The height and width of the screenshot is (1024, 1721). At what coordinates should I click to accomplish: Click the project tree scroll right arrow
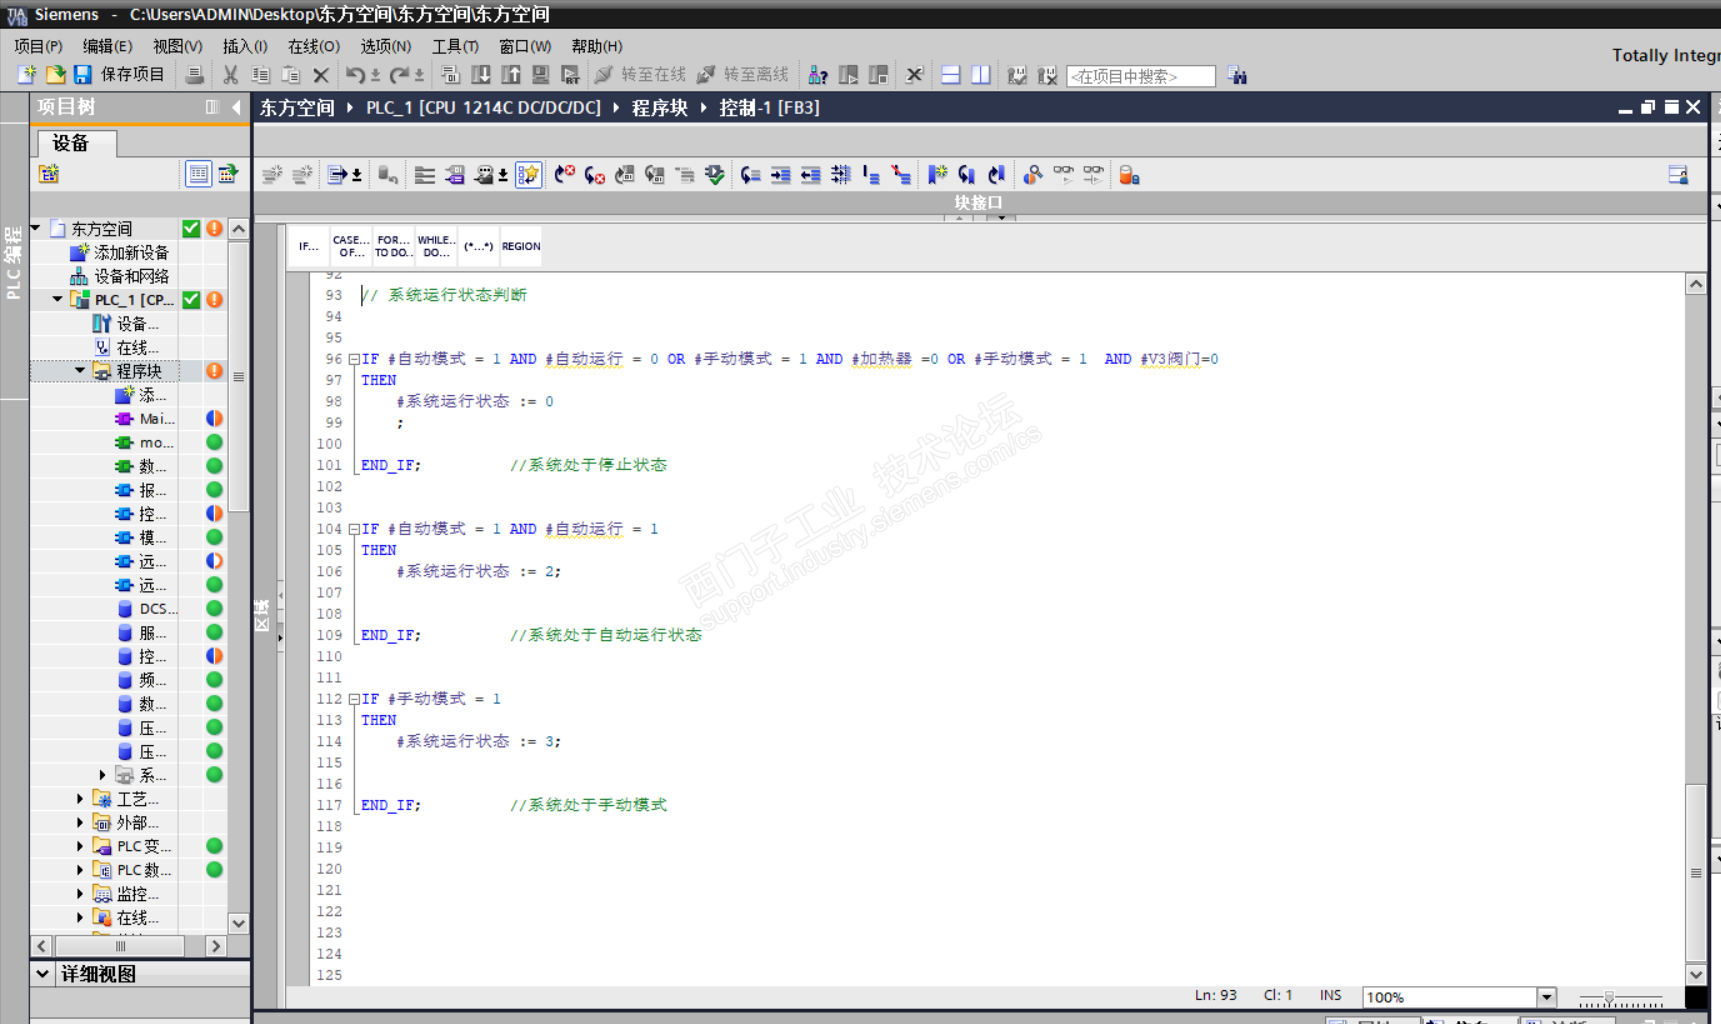coord(216,946)
